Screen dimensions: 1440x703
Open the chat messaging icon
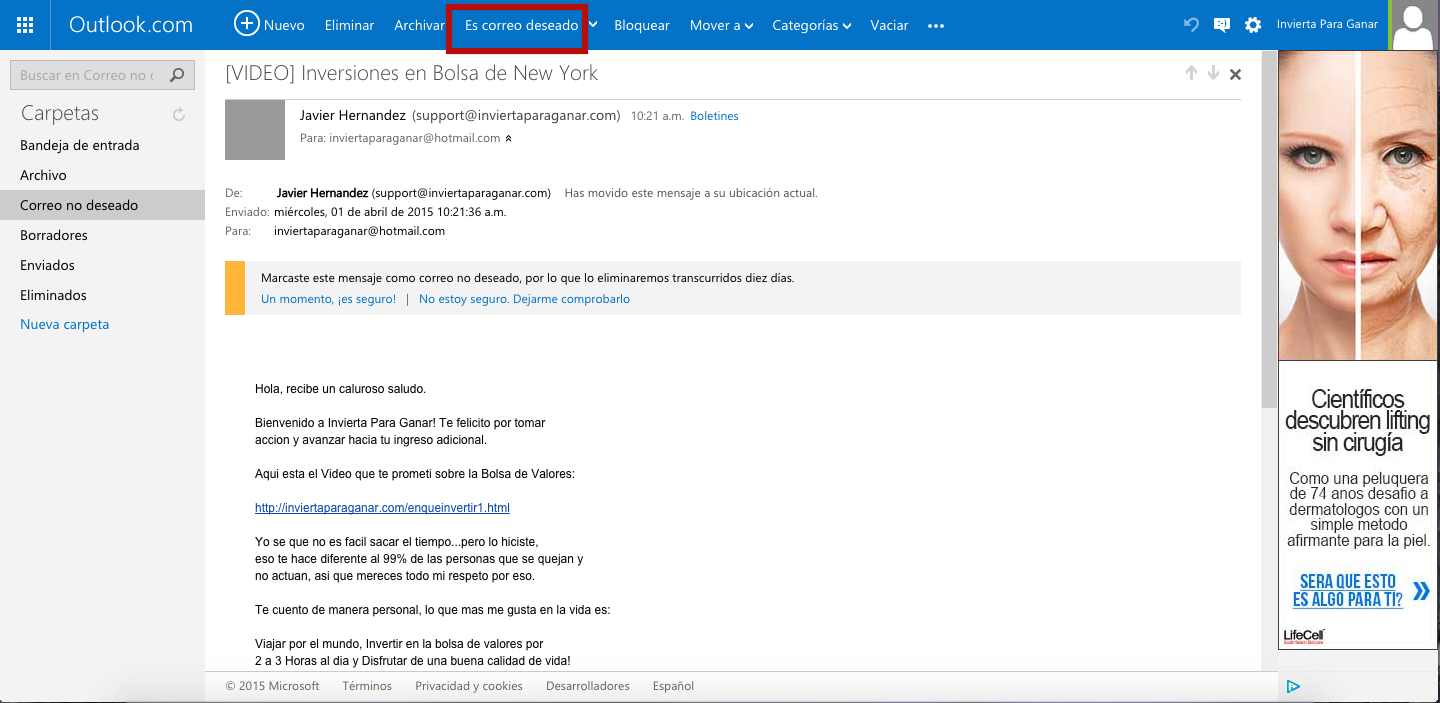coord(1221,25)
